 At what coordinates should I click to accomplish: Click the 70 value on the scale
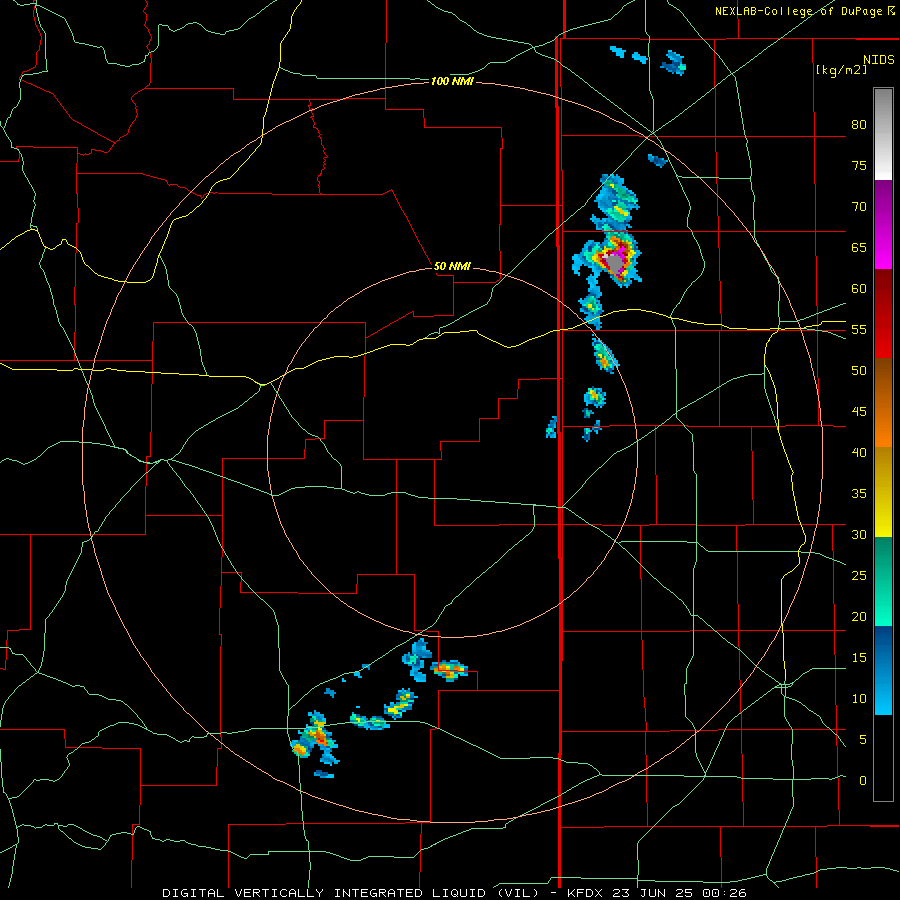tap(859, 207)
